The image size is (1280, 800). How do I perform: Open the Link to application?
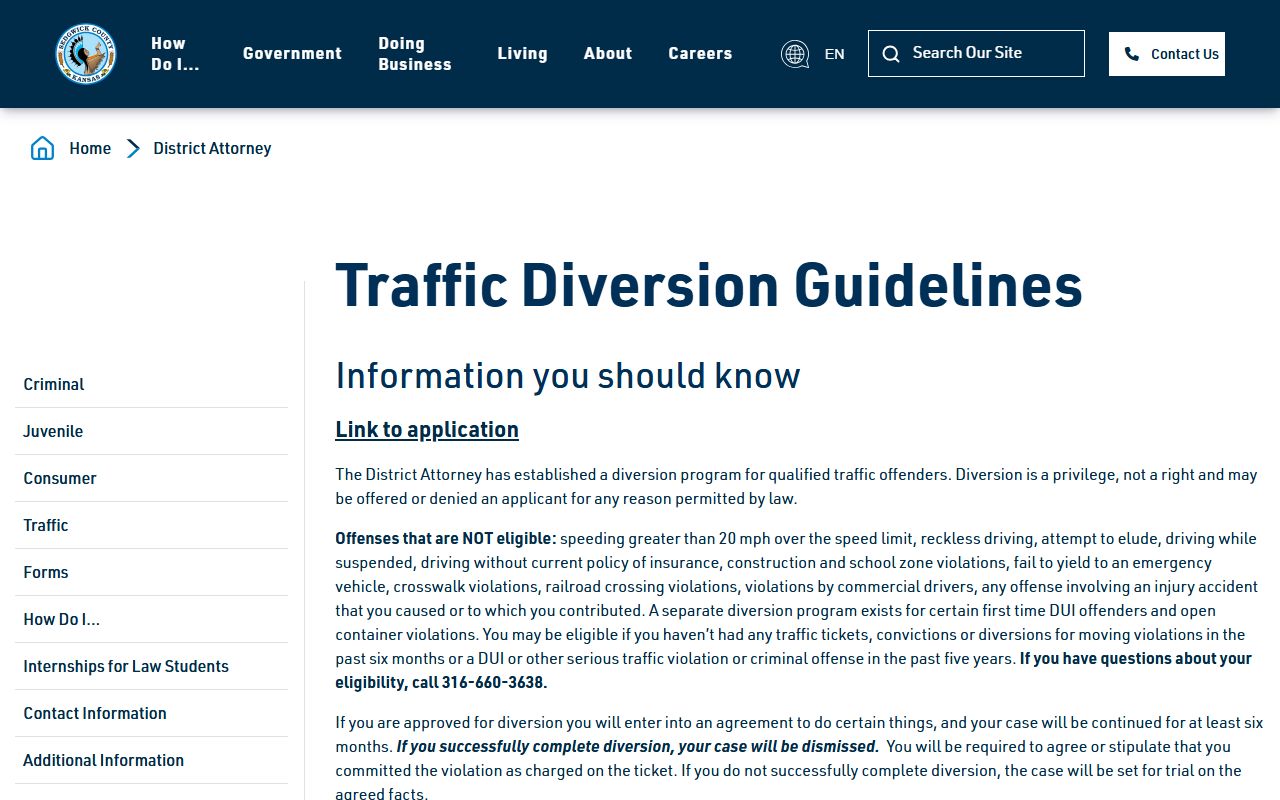[427, 430]
